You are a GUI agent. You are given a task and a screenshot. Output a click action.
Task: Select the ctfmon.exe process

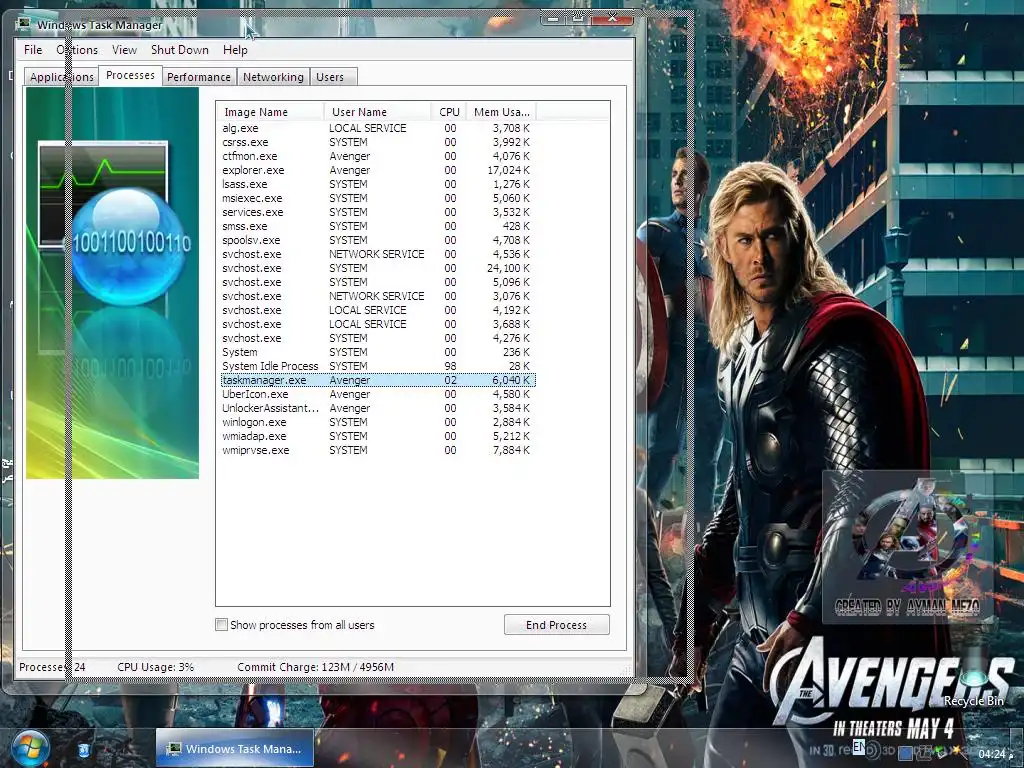tap(377, 156)
